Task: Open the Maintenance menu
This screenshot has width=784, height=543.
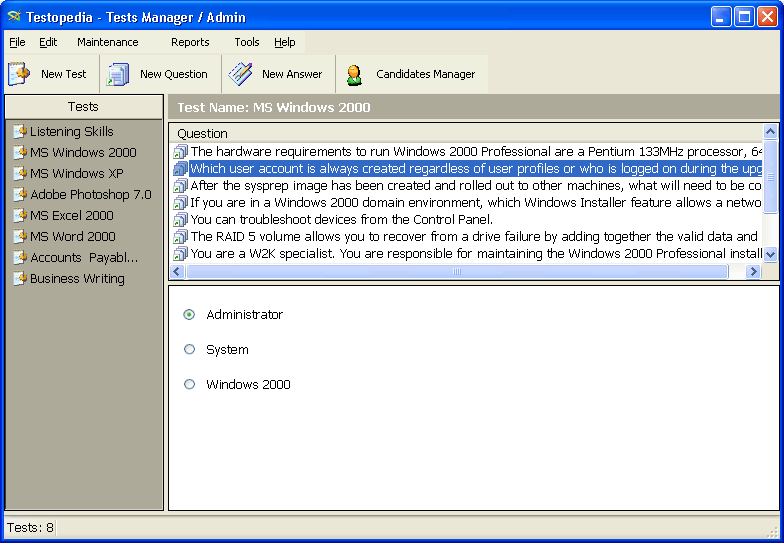Action: [108, 42]
